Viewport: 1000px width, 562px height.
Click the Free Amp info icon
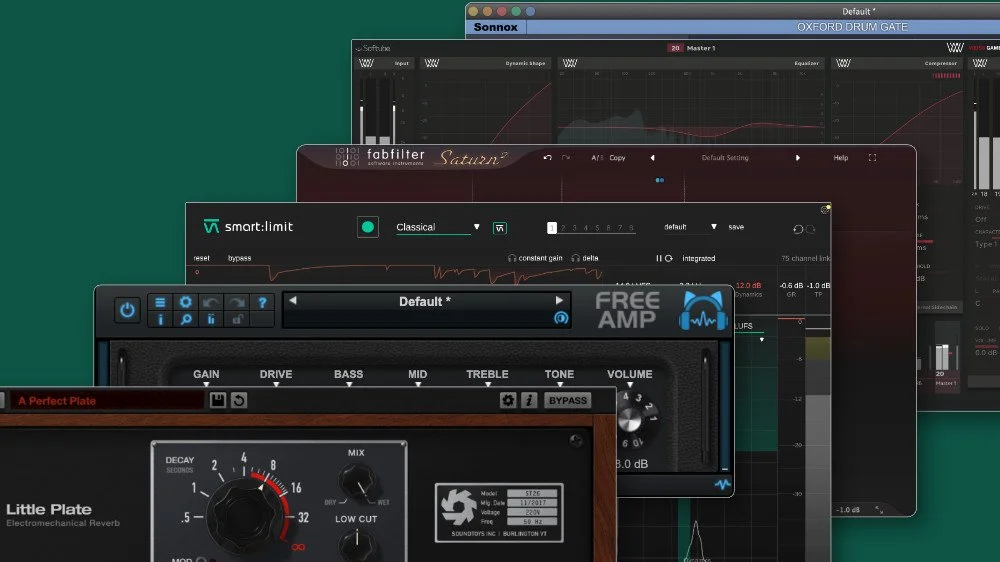click(x=160, y=319)
